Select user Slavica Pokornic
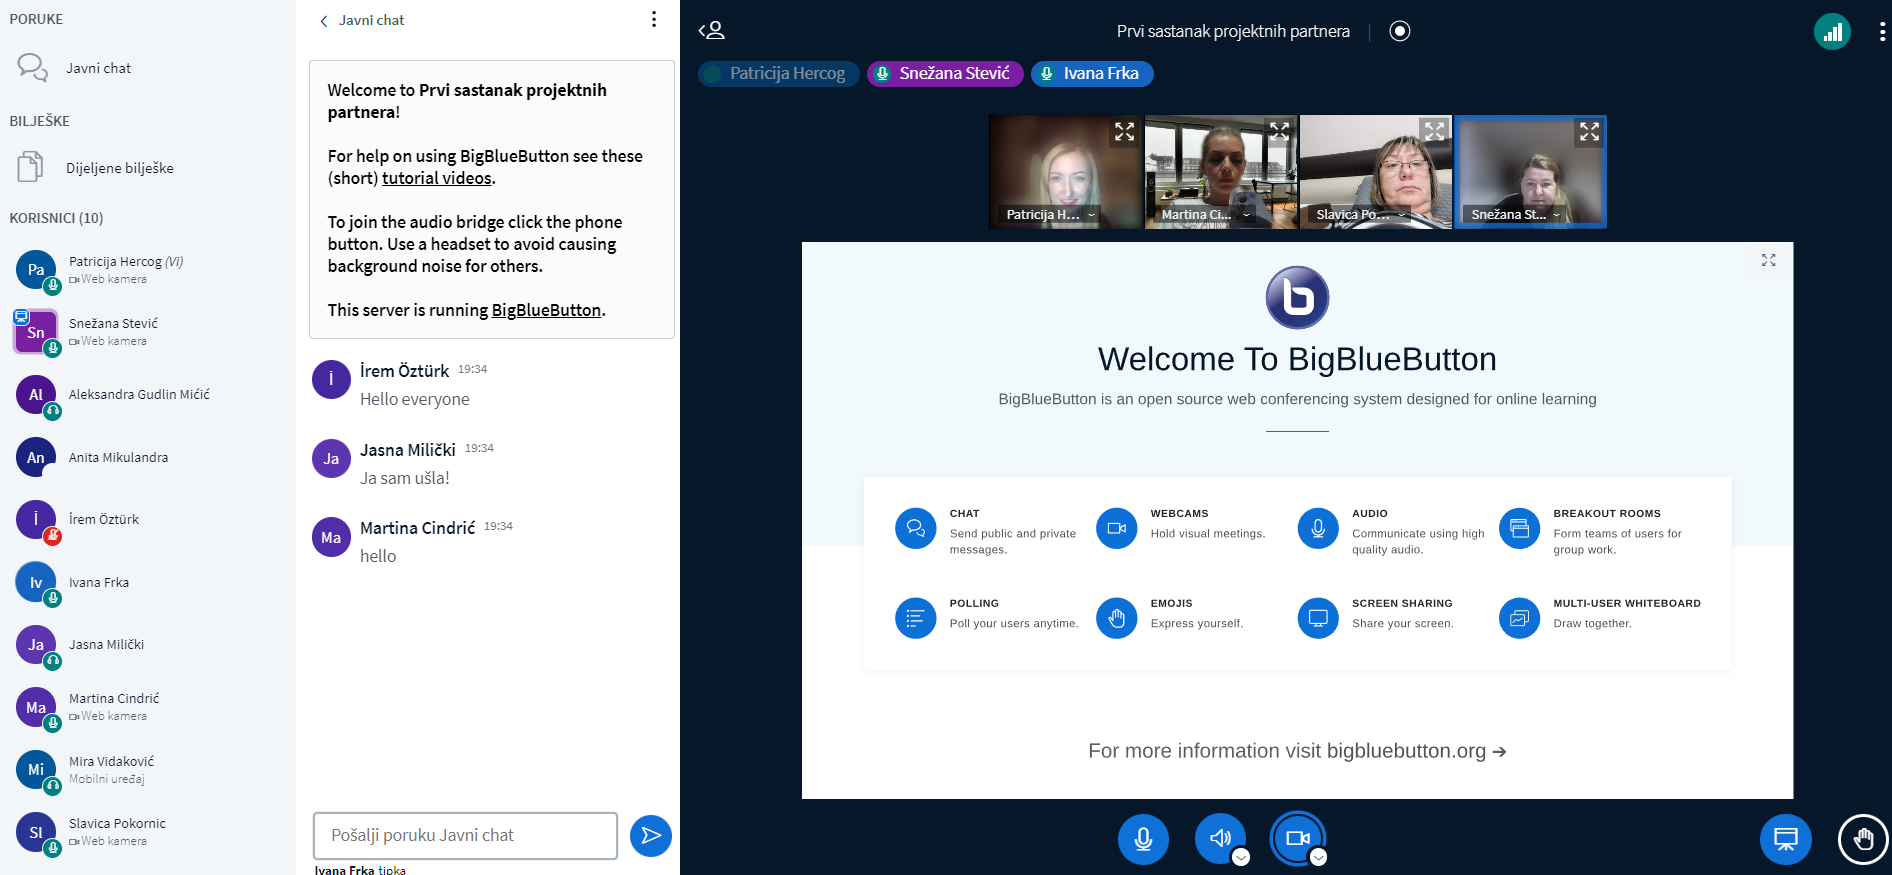This screenshot has width=1892, height=875. coord(148,832)
